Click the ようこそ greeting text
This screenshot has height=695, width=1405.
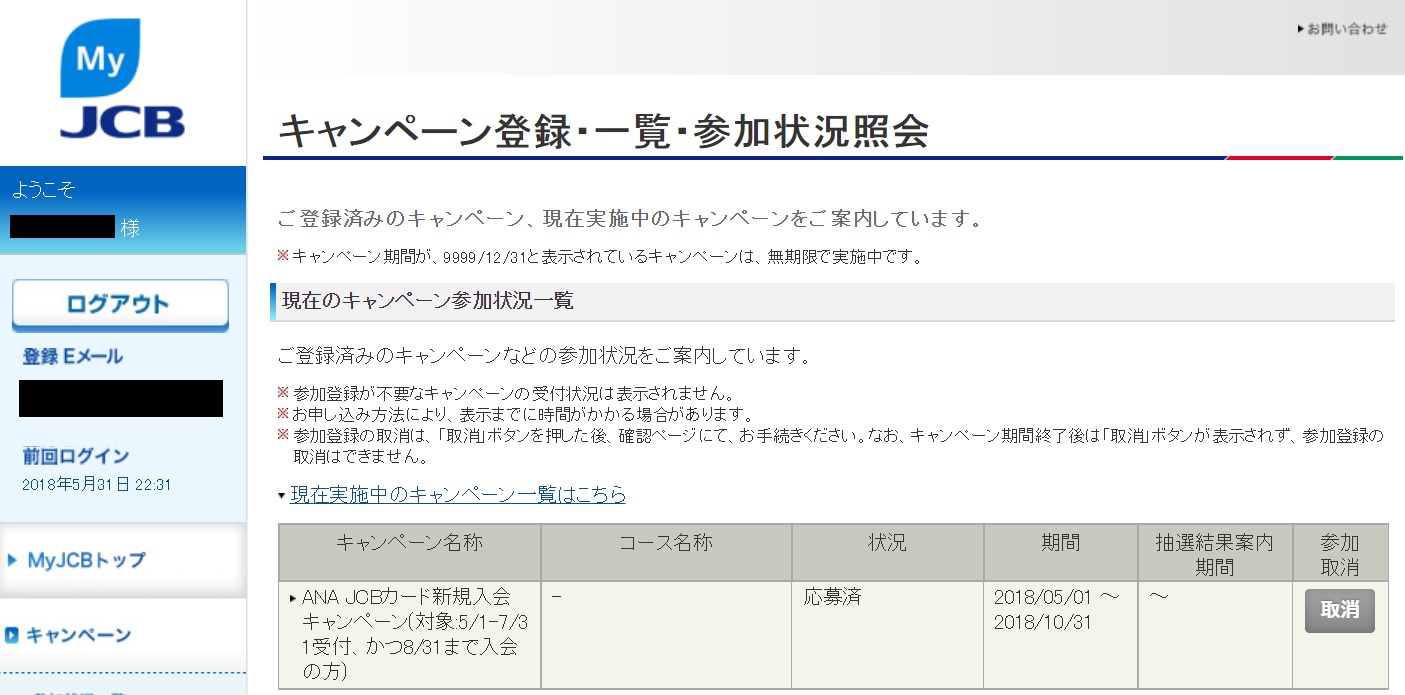click(43, 190)
